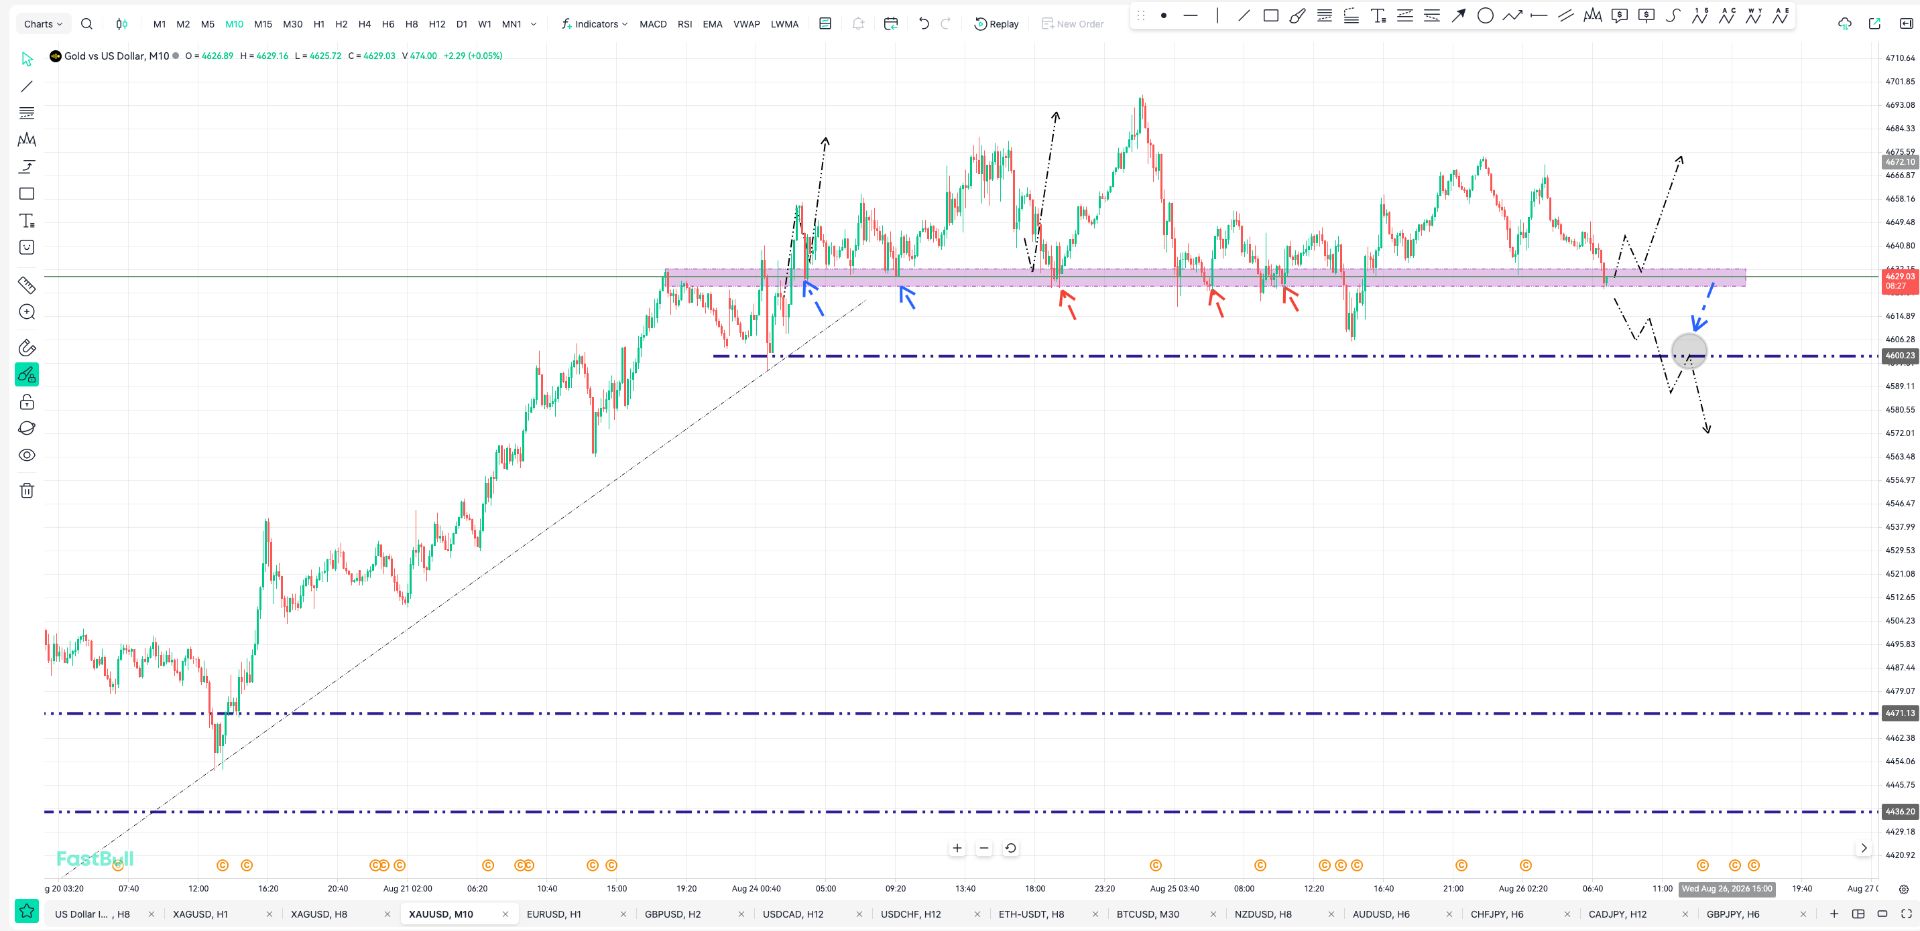This screenshot has height=931, width=1920.
Task: Open the chart template icon
Action: [825, 24]
